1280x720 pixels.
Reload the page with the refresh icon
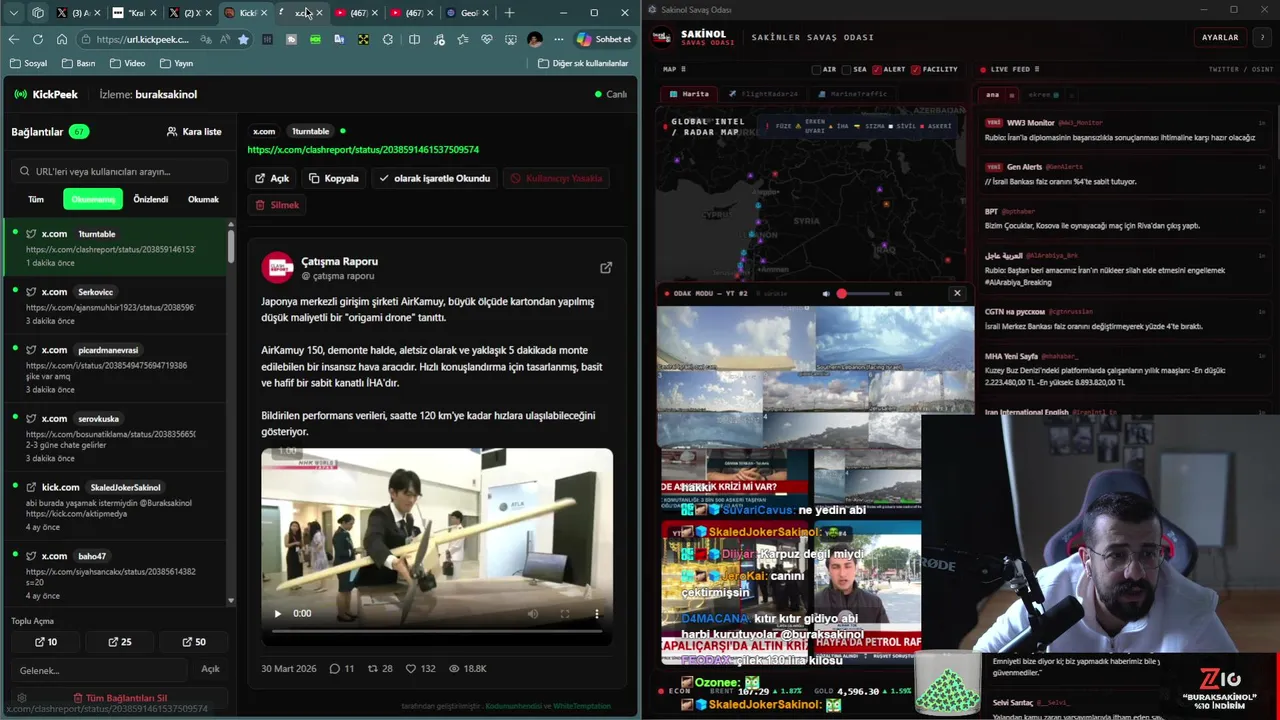click(38, 39)
